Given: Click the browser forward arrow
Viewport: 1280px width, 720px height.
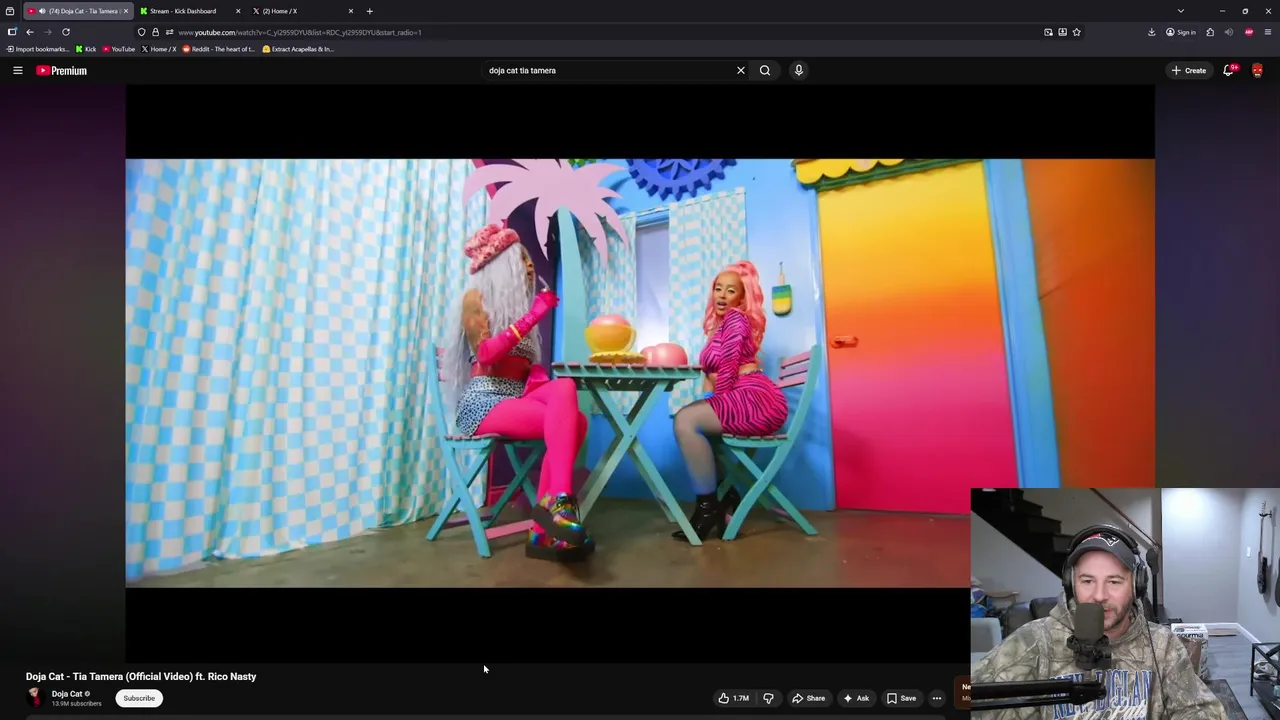Looking at the screenshot, I should (47, 32).
